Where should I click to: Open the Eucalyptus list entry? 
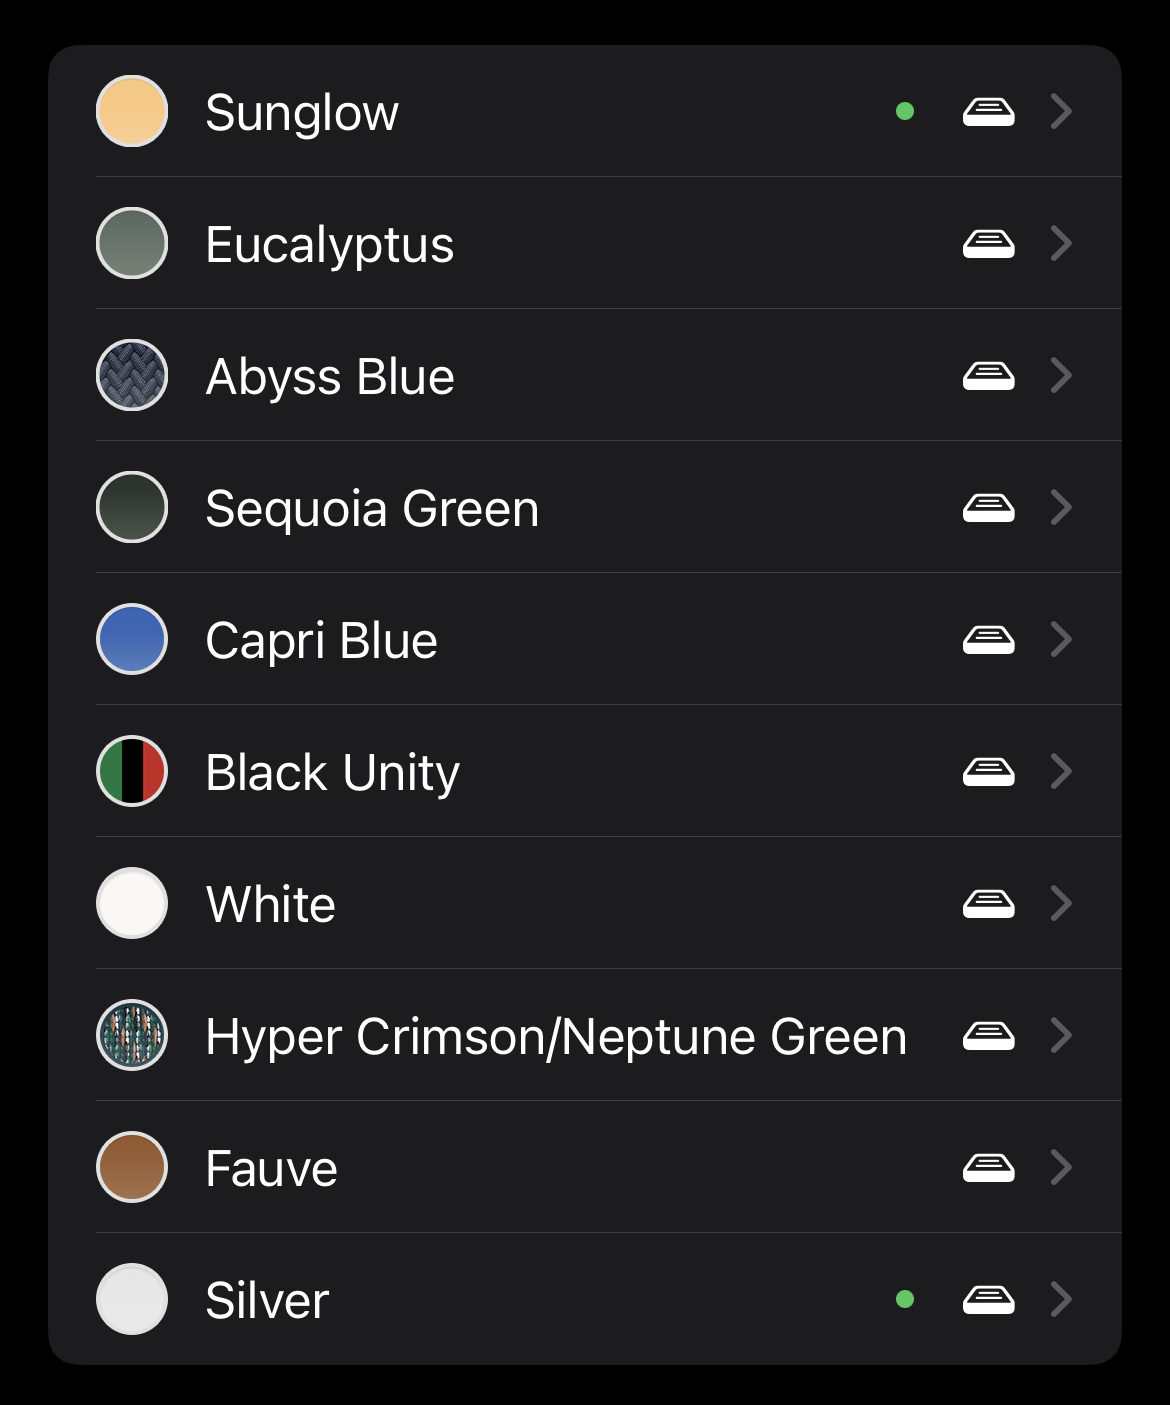pos(330,245)
